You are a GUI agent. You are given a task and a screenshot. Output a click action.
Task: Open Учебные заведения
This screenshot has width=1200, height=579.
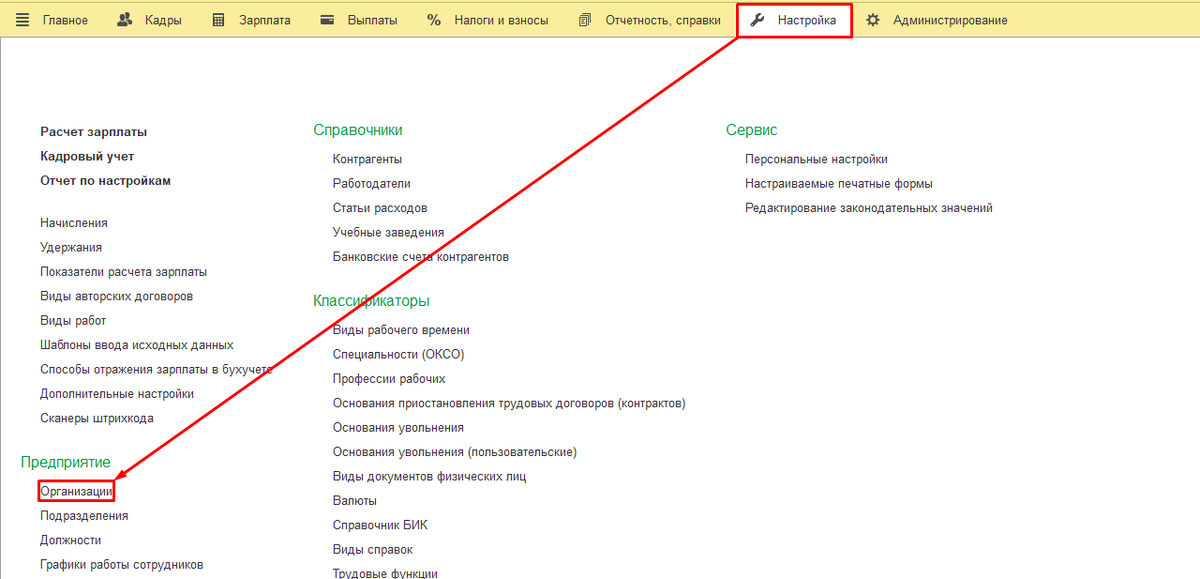pos(389,233)
